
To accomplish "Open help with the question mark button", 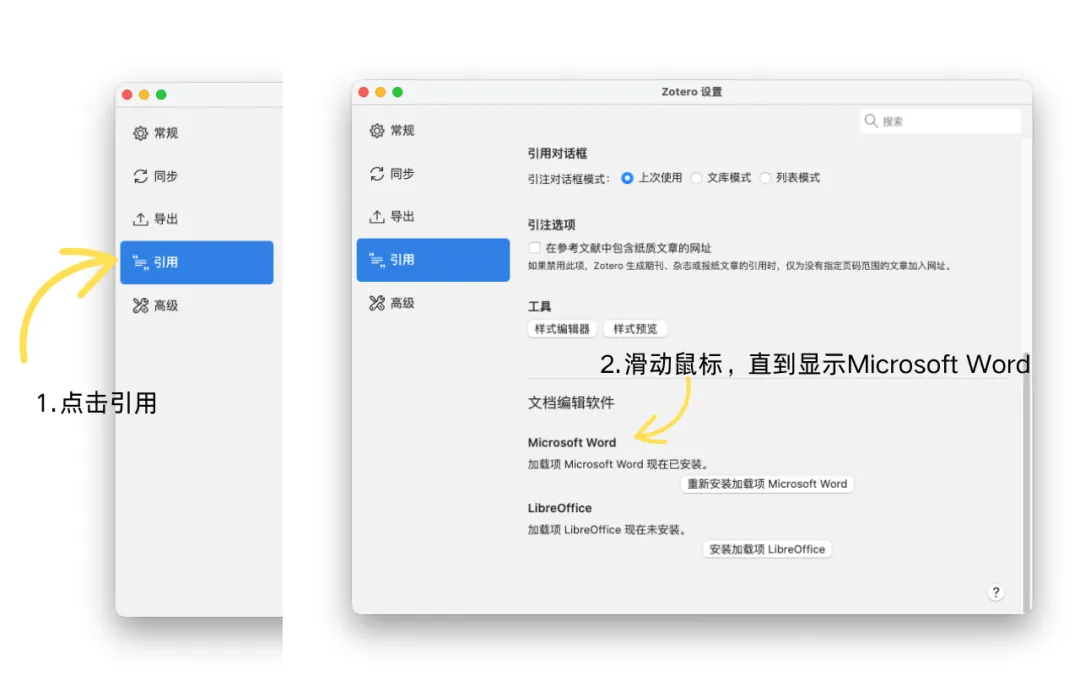I will (x=995, y=592).
